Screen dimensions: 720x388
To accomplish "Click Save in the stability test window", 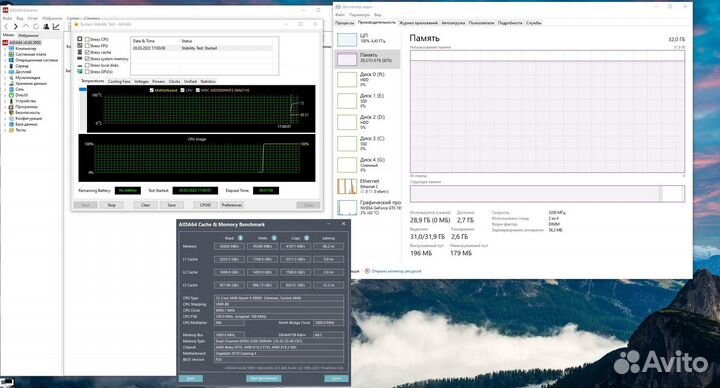I will pos(172,205).
